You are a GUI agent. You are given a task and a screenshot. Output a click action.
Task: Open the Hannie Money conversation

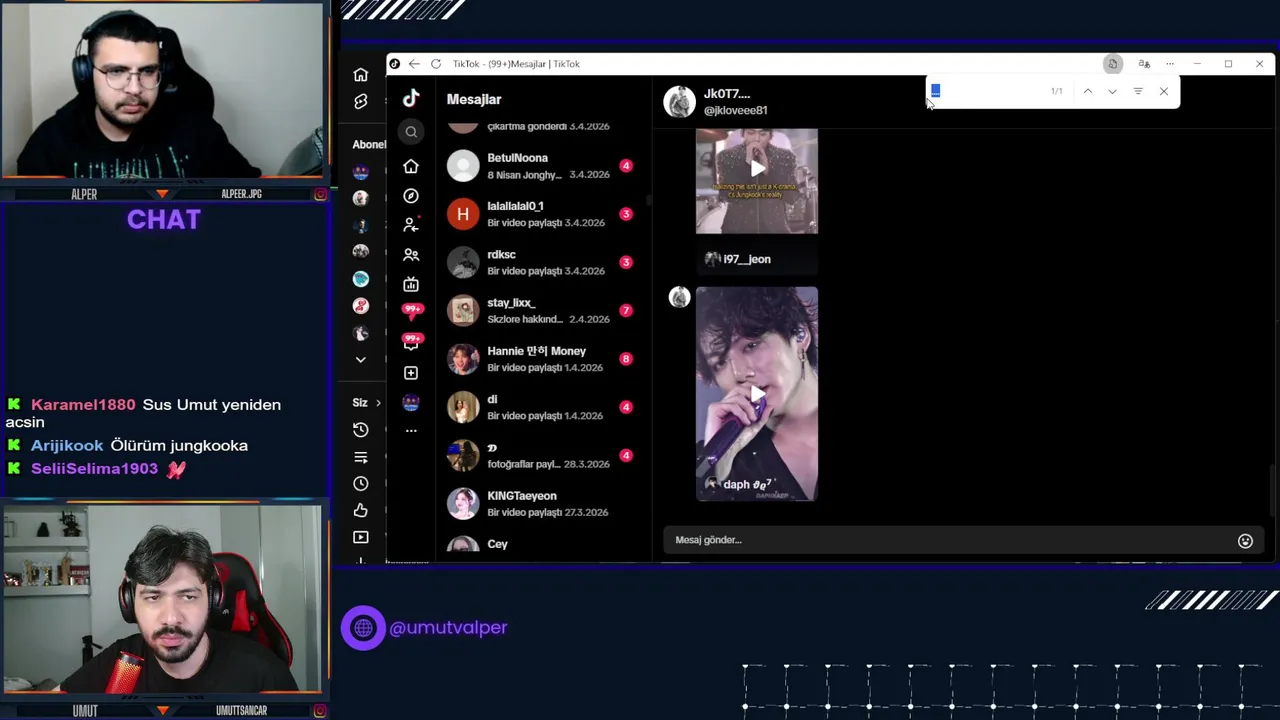(x=543, y=359)
